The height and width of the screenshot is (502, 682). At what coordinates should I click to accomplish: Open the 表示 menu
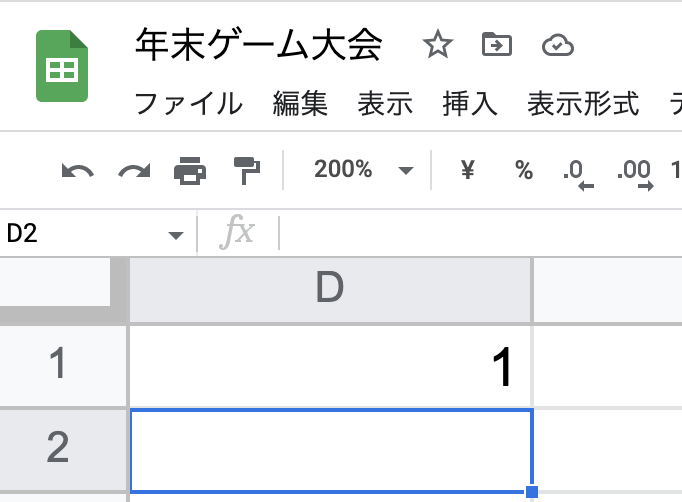click(x=385, y=104)
